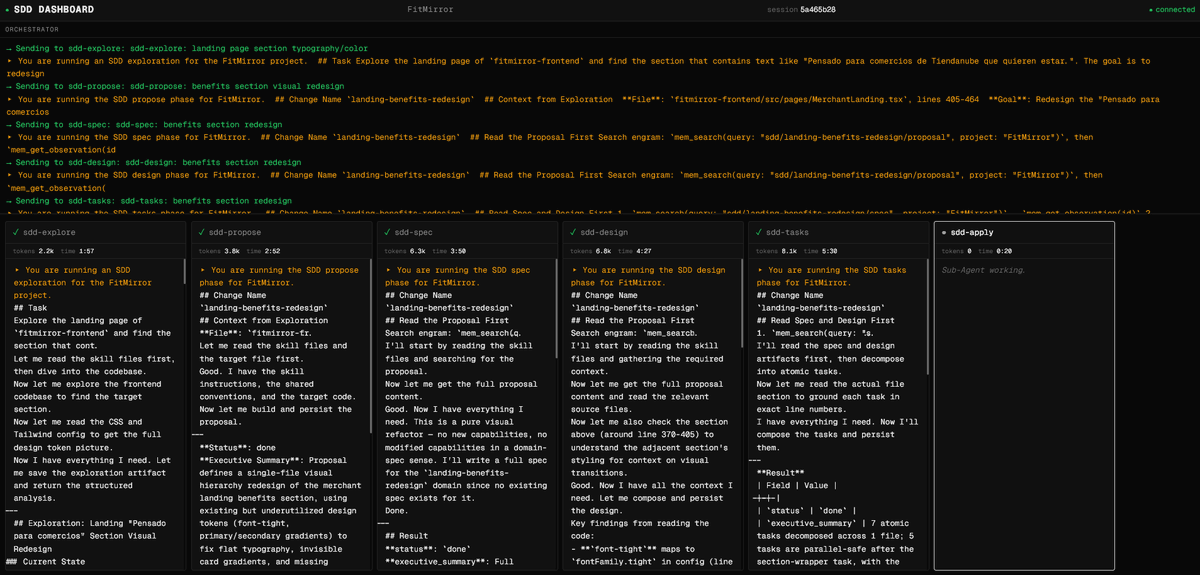Click the working status dot on sdd-apply card

click(945, 232)
